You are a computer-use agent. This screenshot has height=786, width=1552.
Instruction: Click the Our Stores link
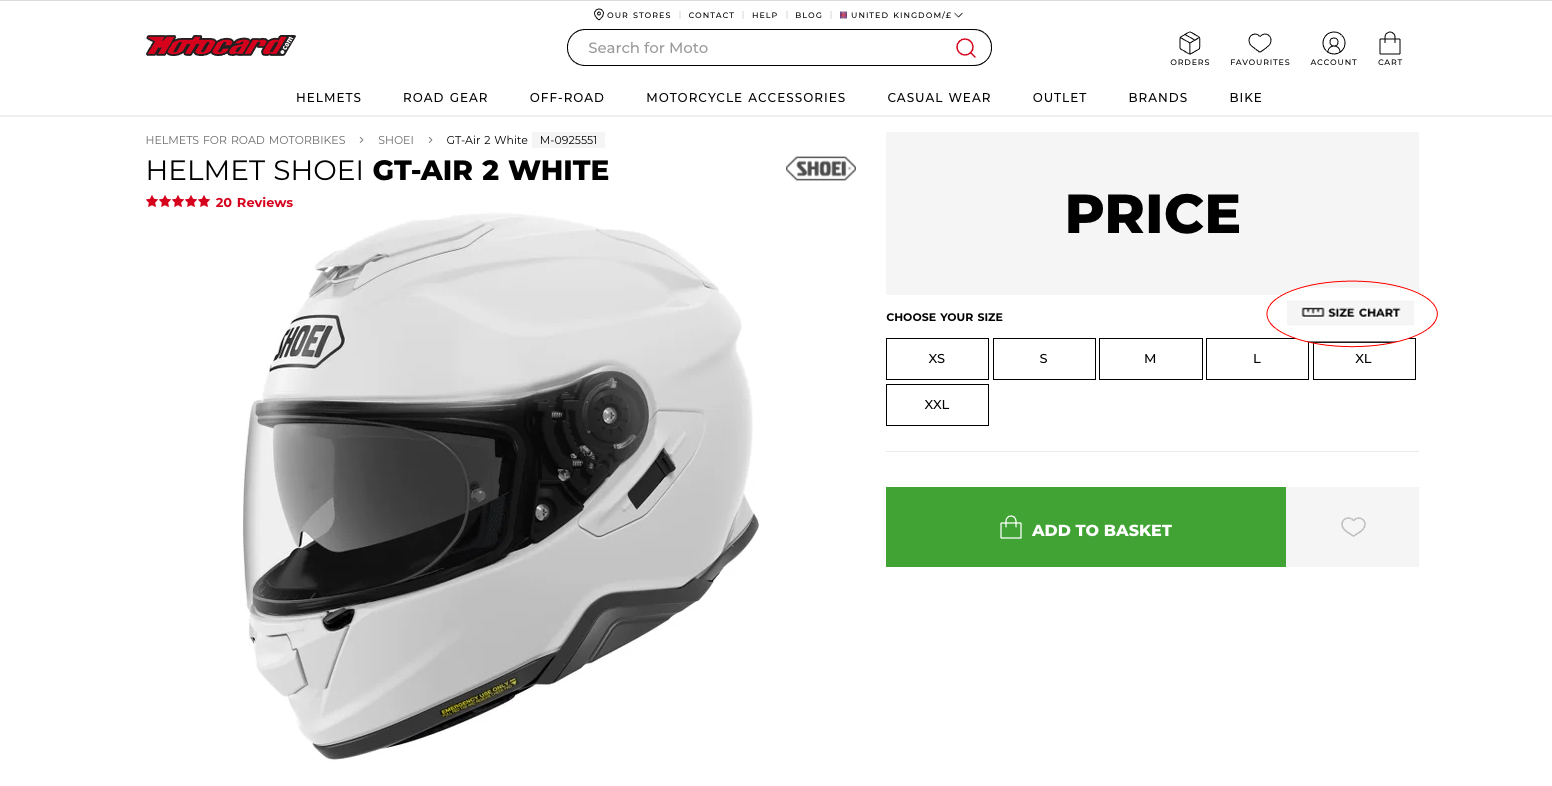(632, 15)
